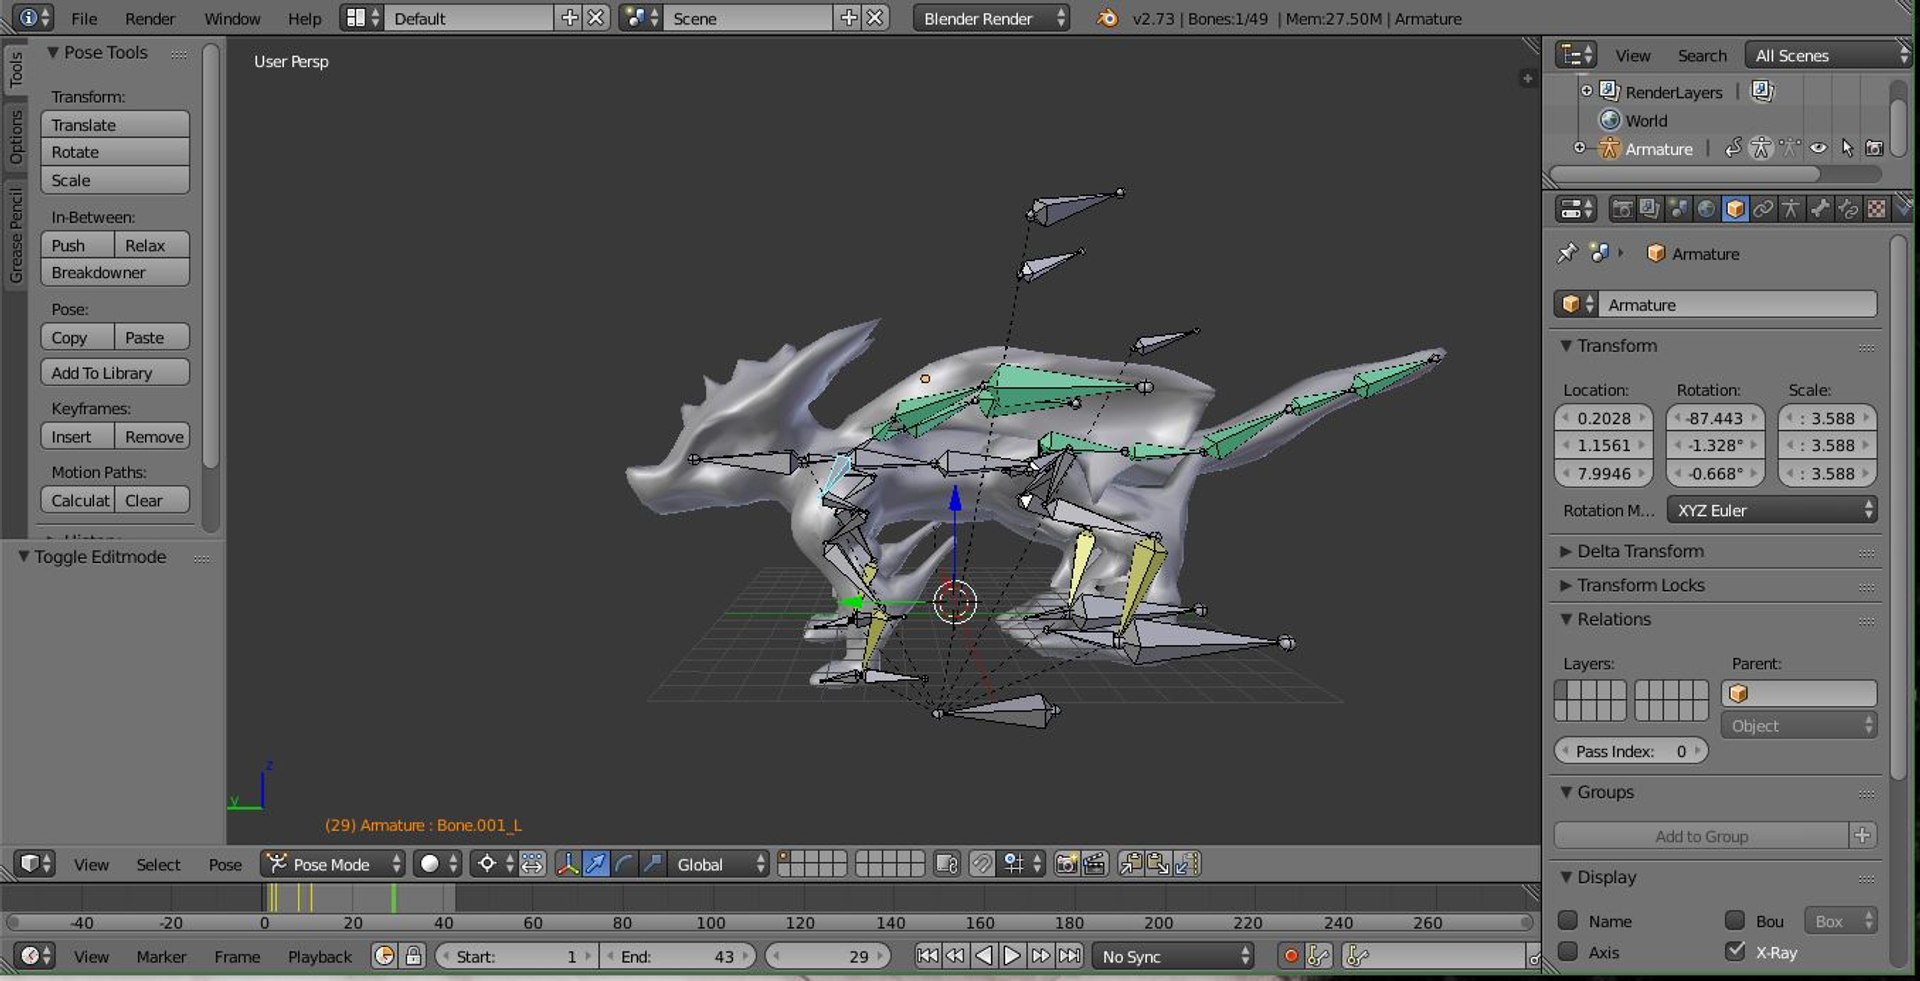Open the Bone Constraints properties tab
The image size is (1920, 981).
point(1848,209)
